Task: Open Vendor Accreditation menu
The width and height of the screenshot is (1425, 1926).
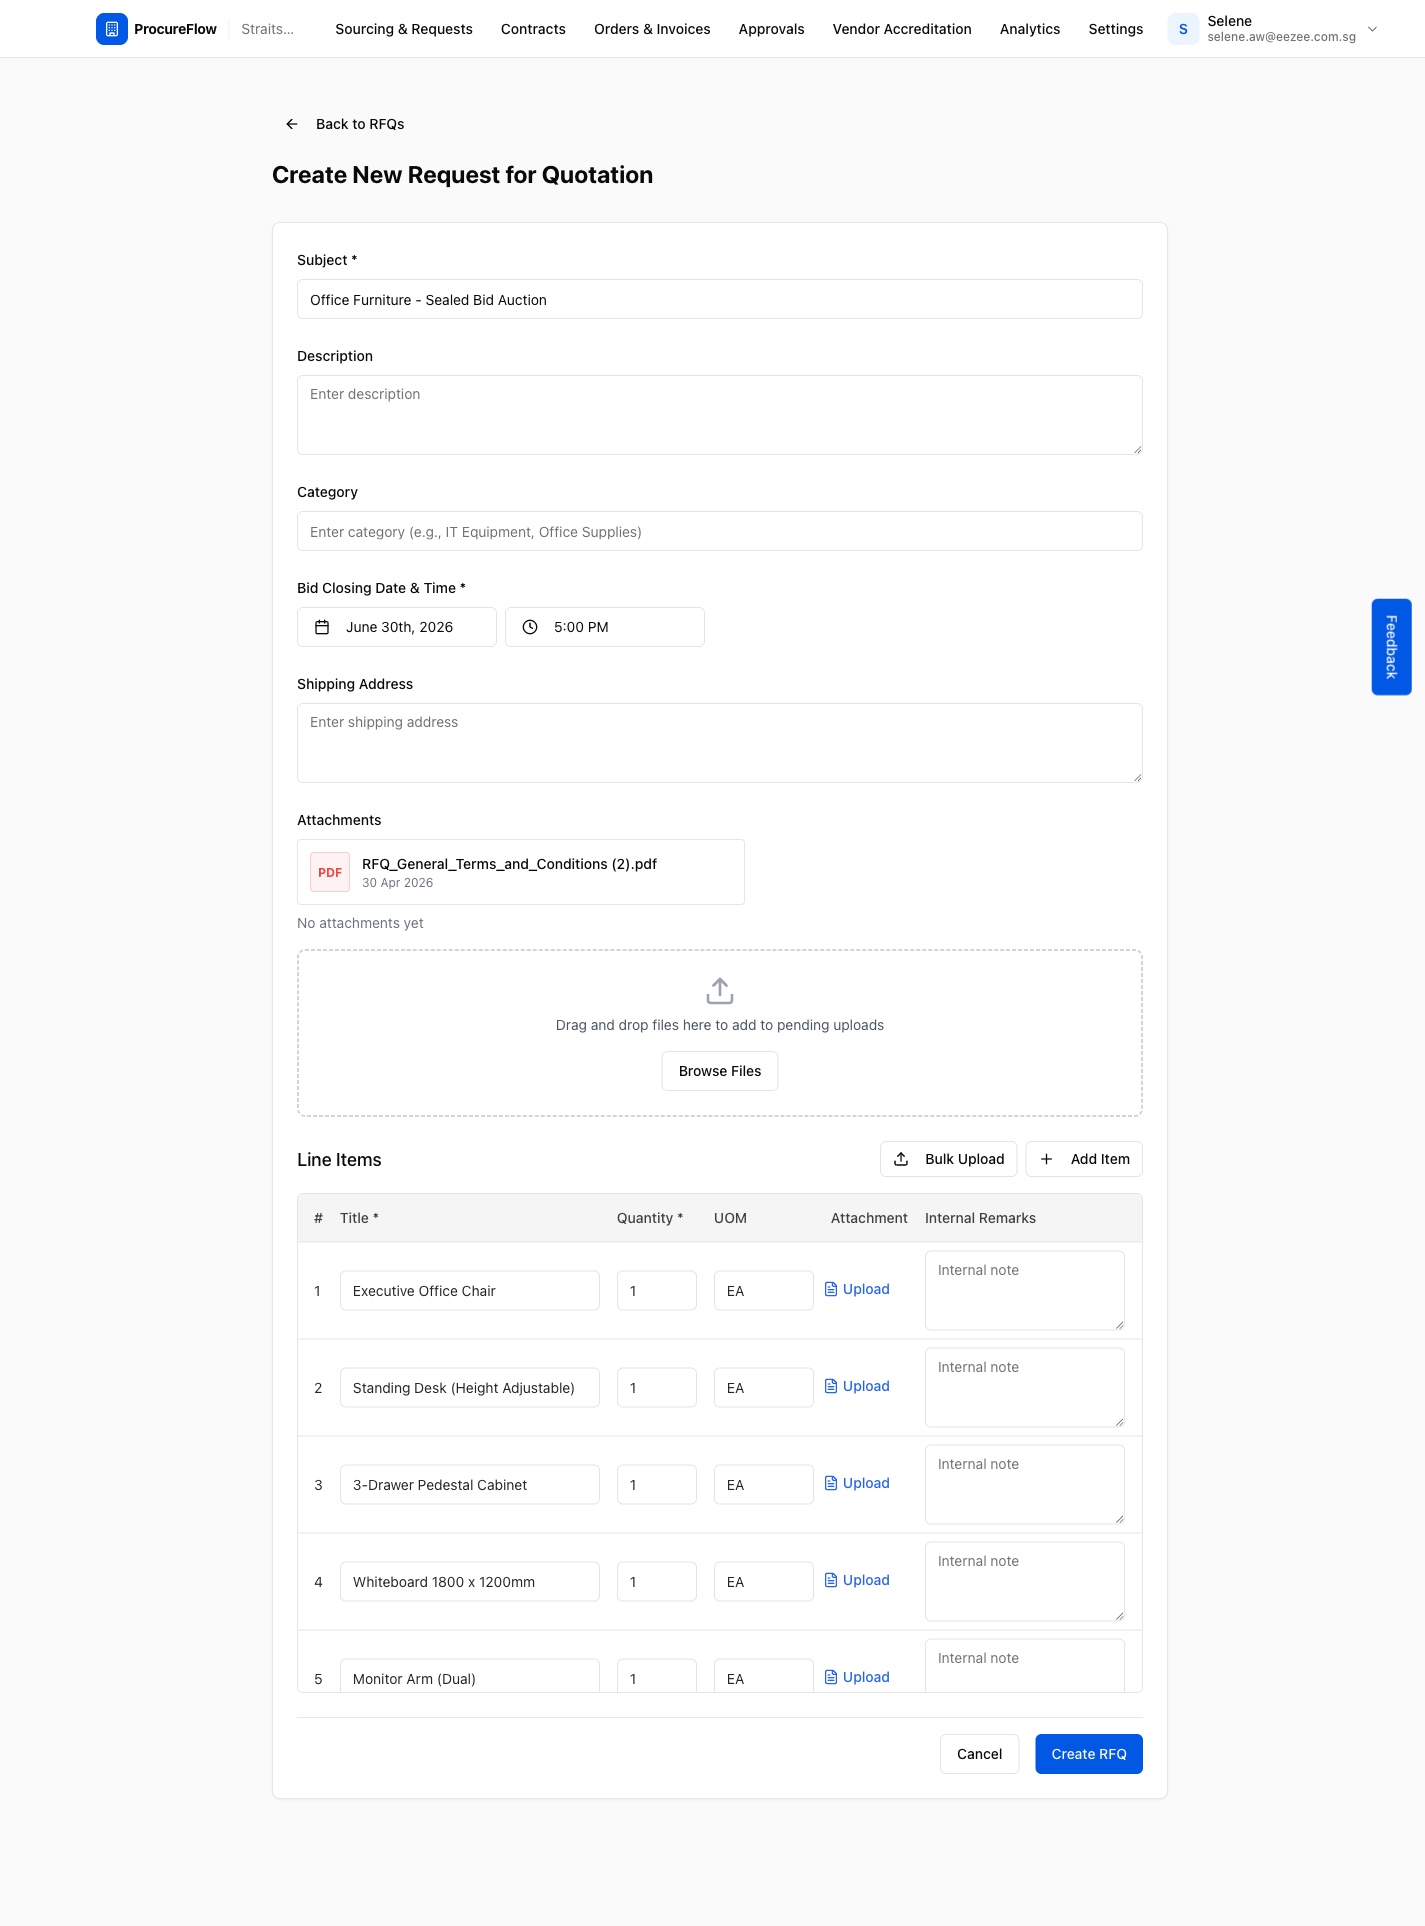Action: coord(902,29)
